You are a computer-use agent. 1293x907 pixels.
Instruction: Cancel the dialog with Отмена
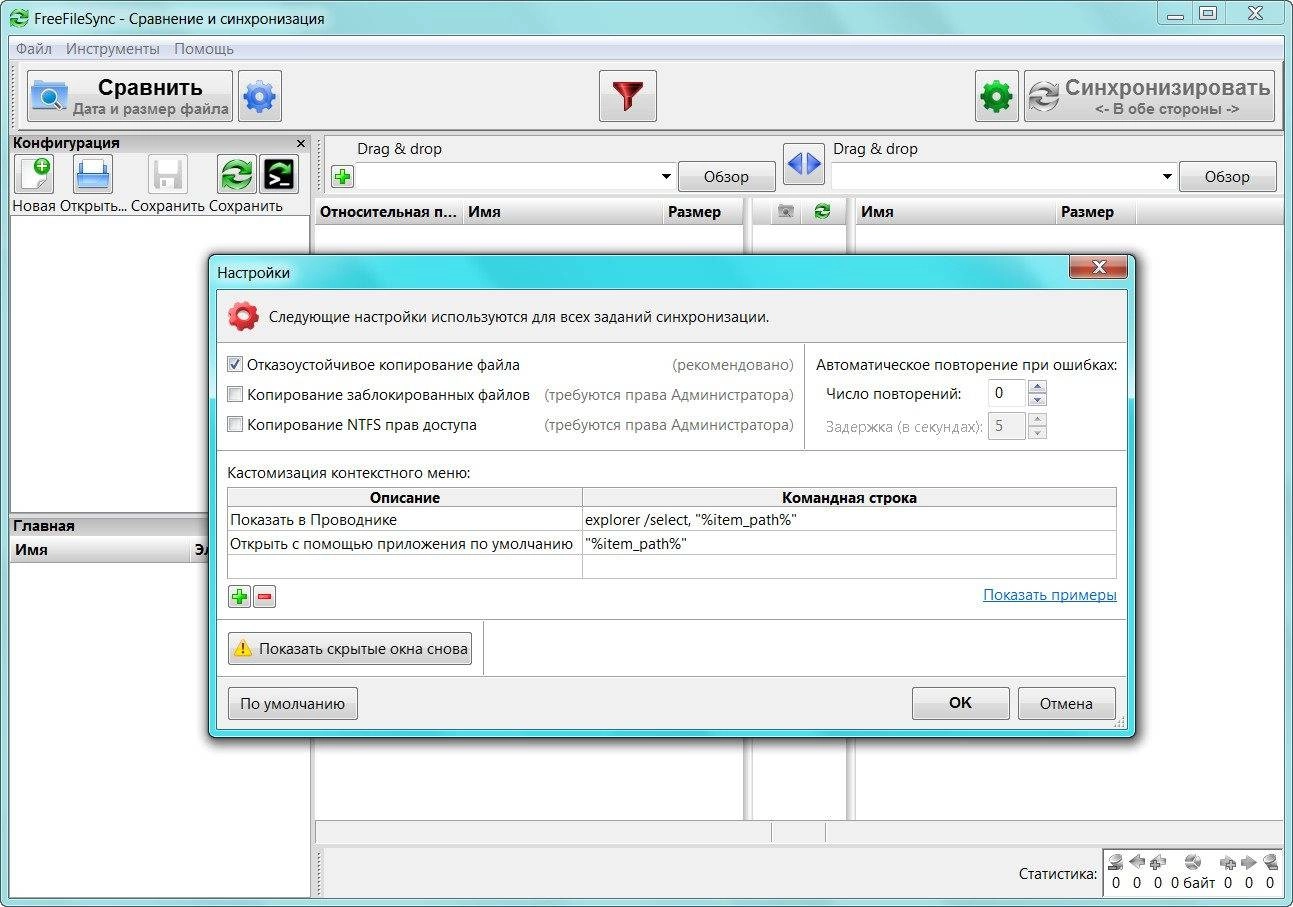point(1066,703)
